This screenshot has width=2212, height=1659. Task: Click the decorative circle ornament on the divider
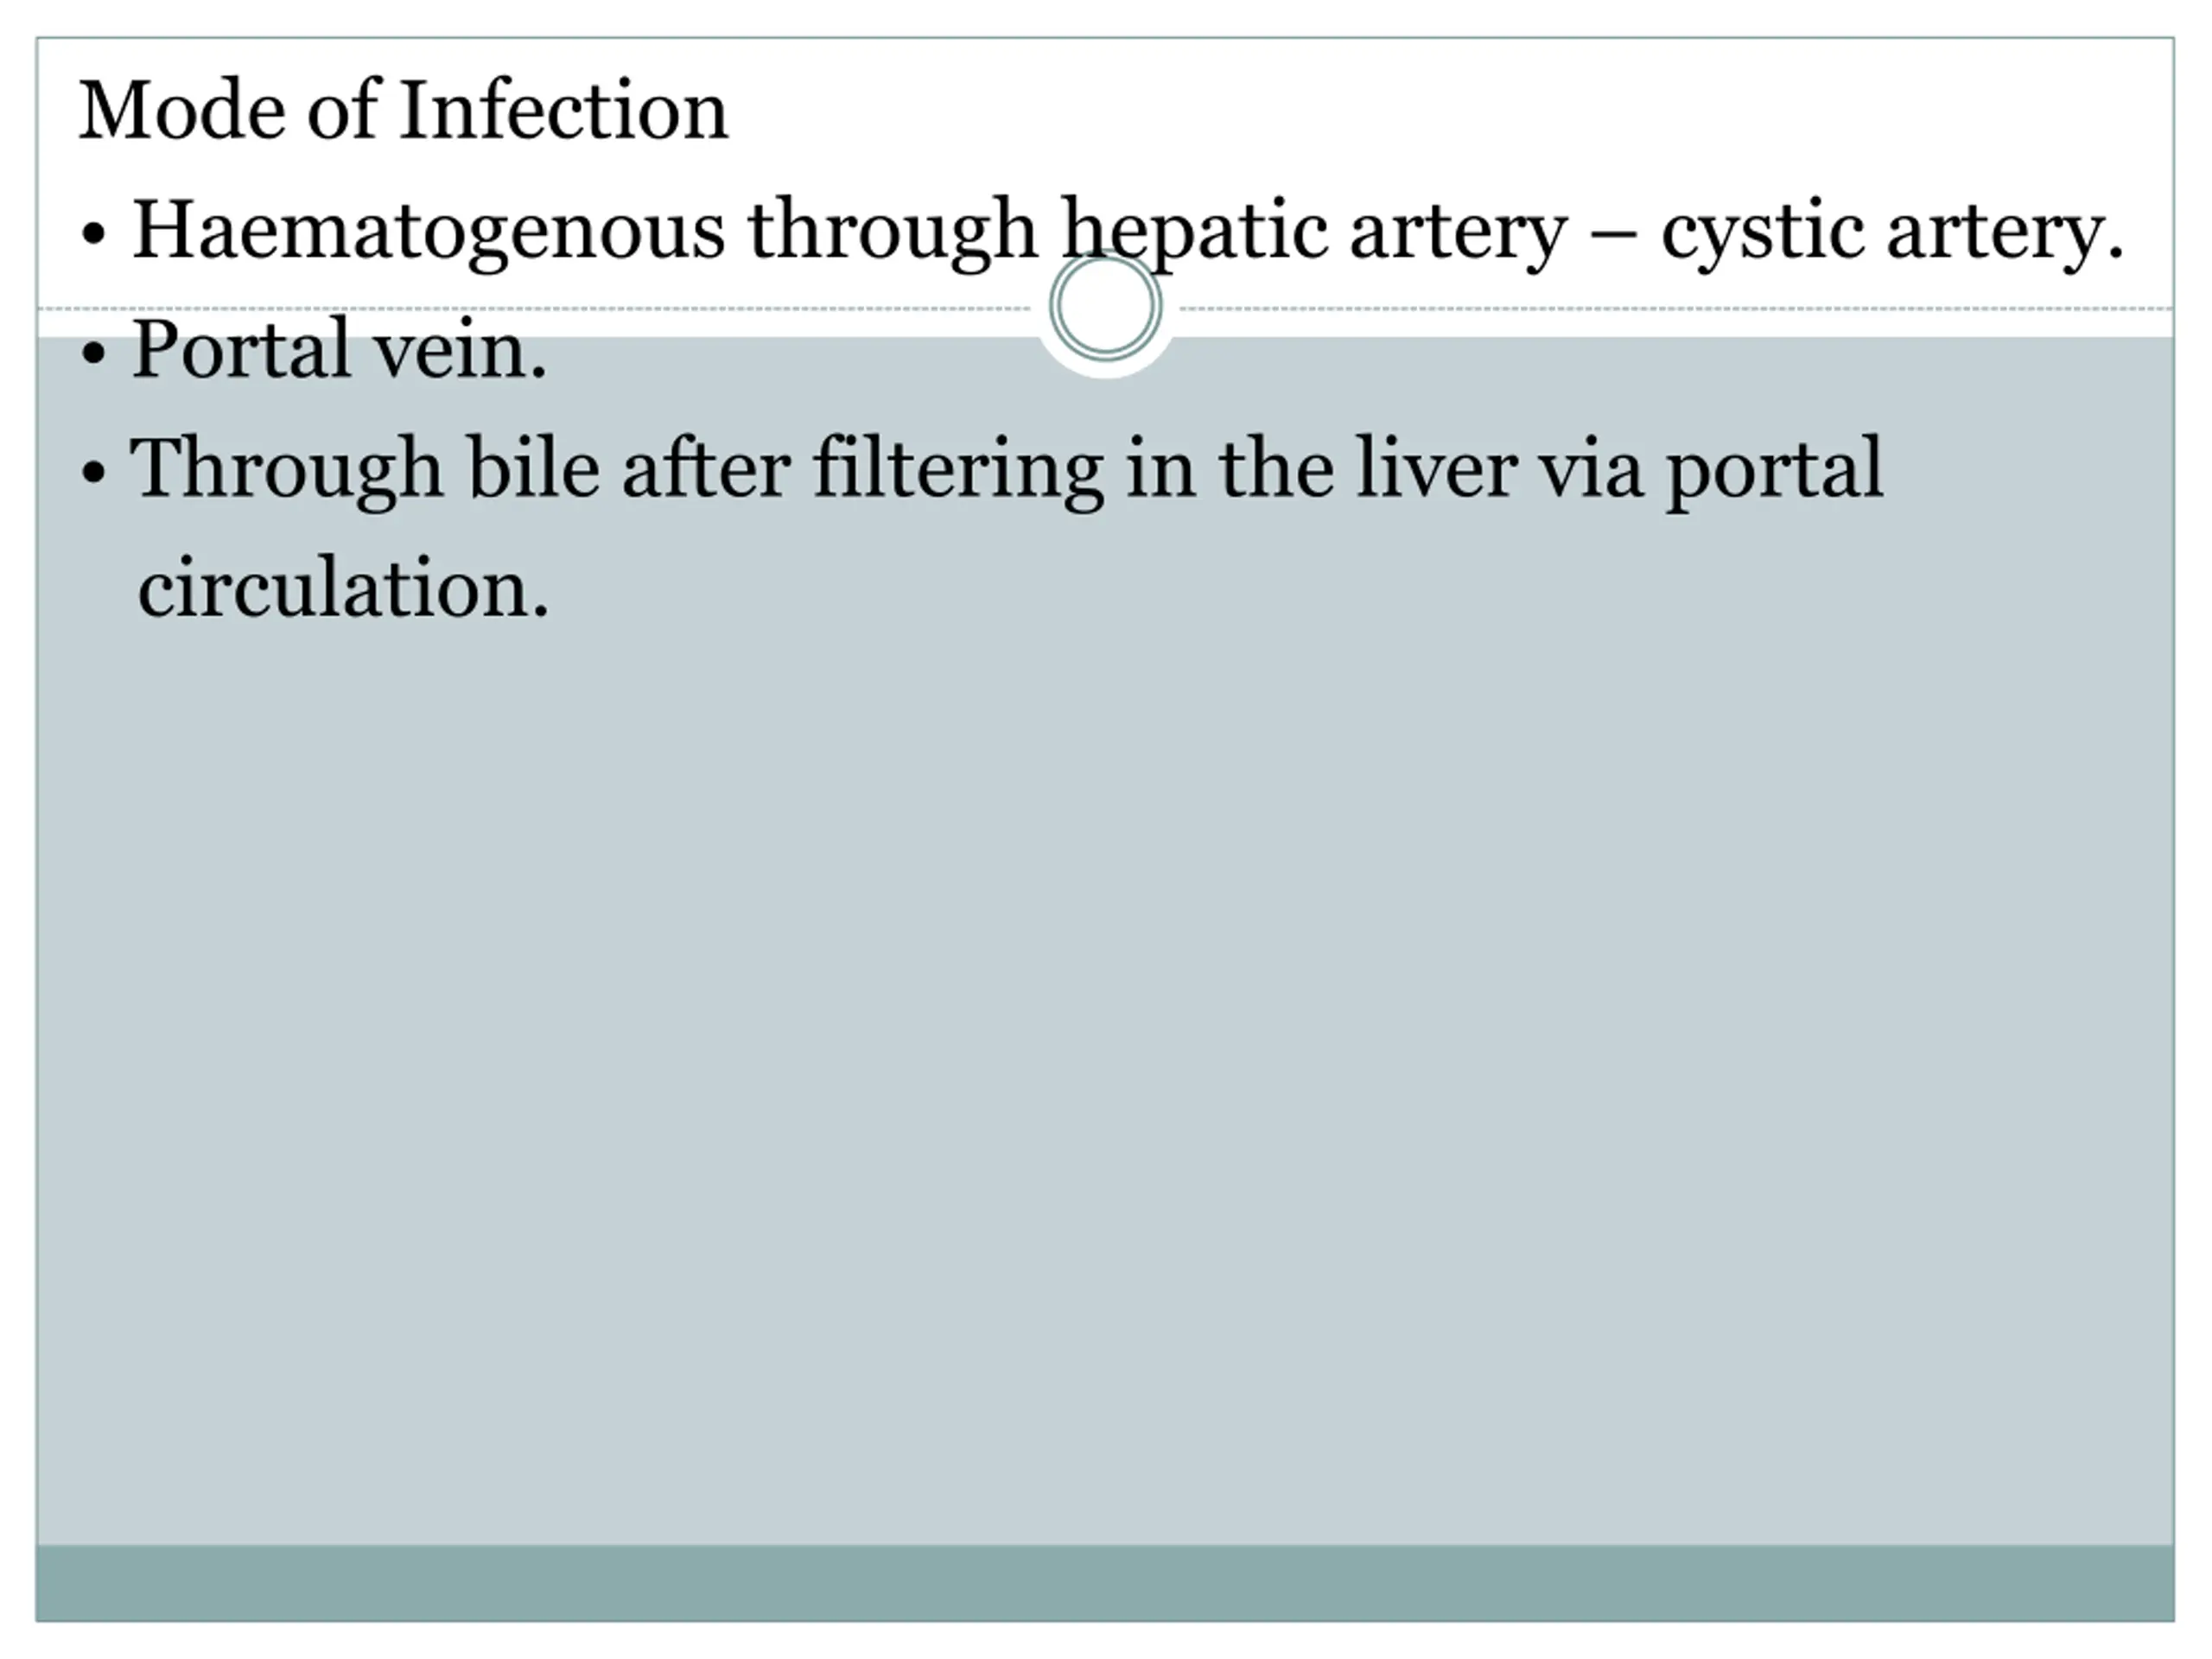(1105, 306)
